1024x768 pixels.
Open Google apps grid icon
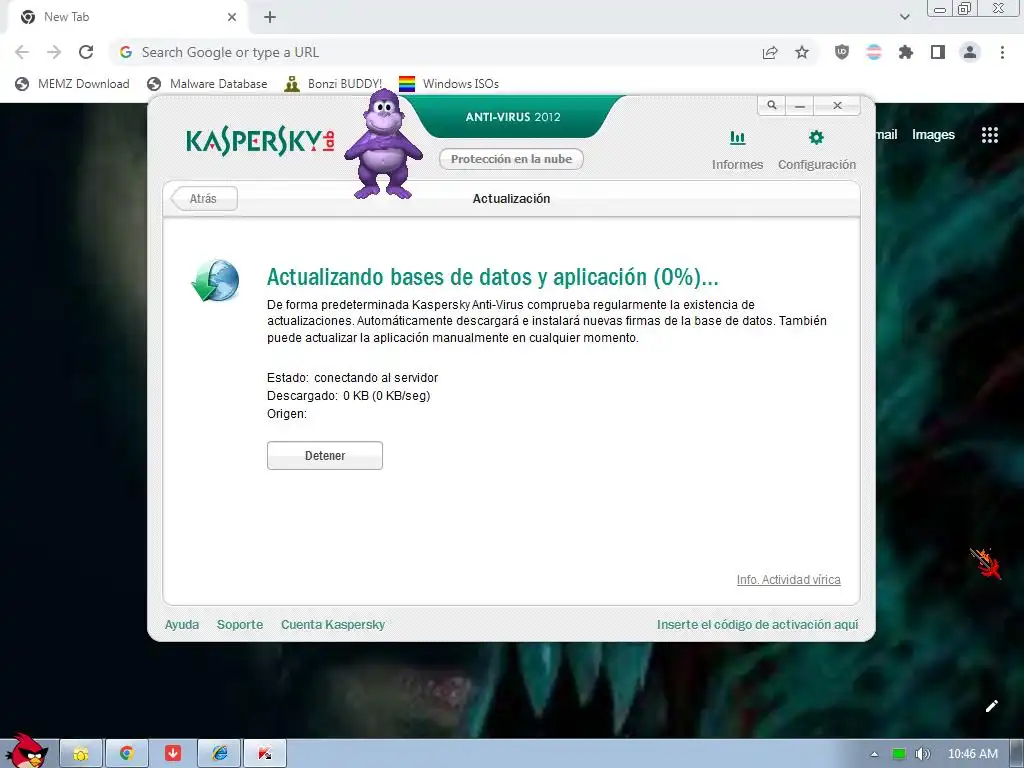pyautogui.click(x=990, y=135)
